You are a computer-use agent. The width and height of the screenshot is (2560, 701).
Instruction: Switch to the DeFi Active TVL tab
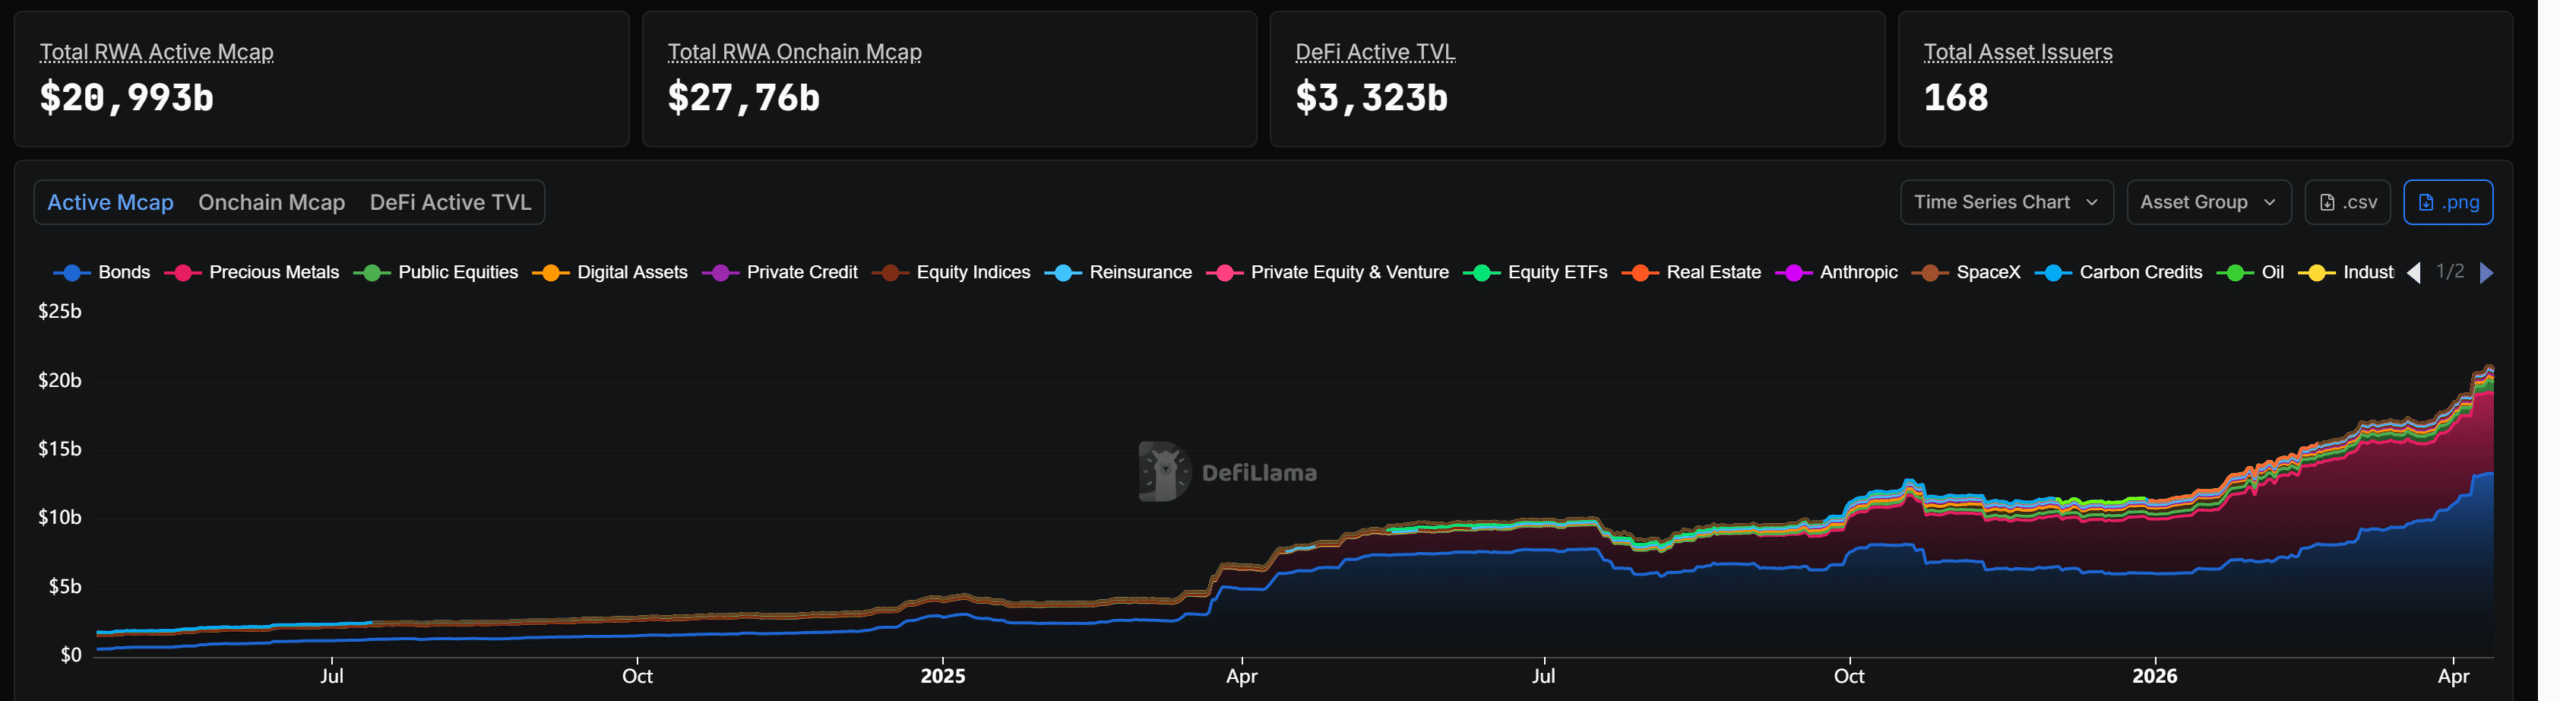coord(450,202)
